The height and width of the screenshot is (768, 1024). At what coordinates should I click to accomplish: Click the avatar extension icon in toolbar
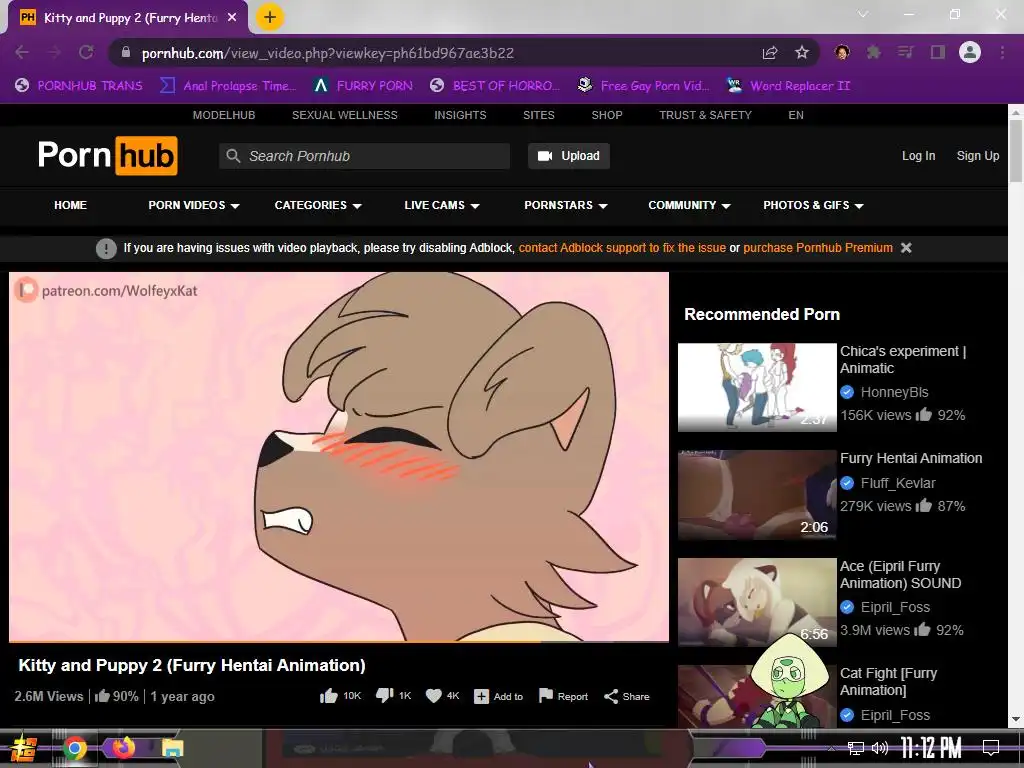[x=842, y=52]
